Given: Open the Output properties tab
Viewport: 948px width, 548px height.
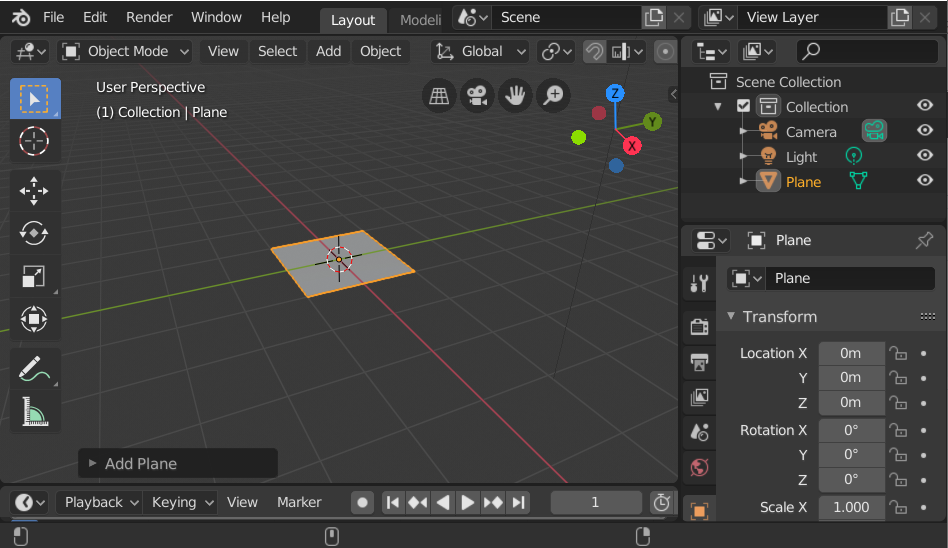Looking at the screenshot, I should (700, 362).
